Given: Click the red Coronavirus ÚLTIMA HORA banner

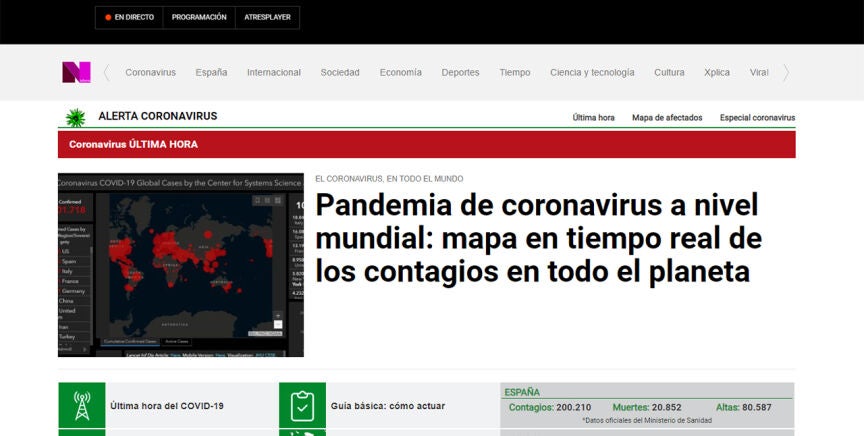Looking at the screenshot, I should [426, 144].
